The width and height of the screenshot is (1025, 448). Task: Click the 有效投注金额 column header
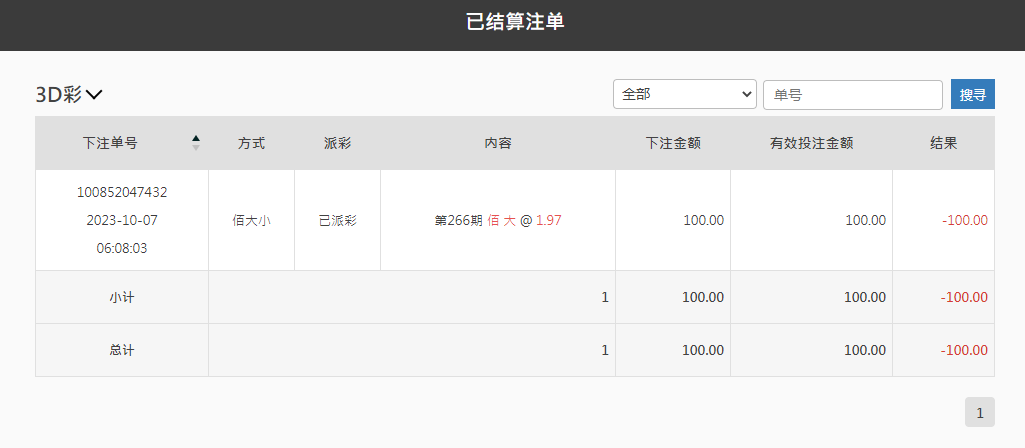pos(811,143)
